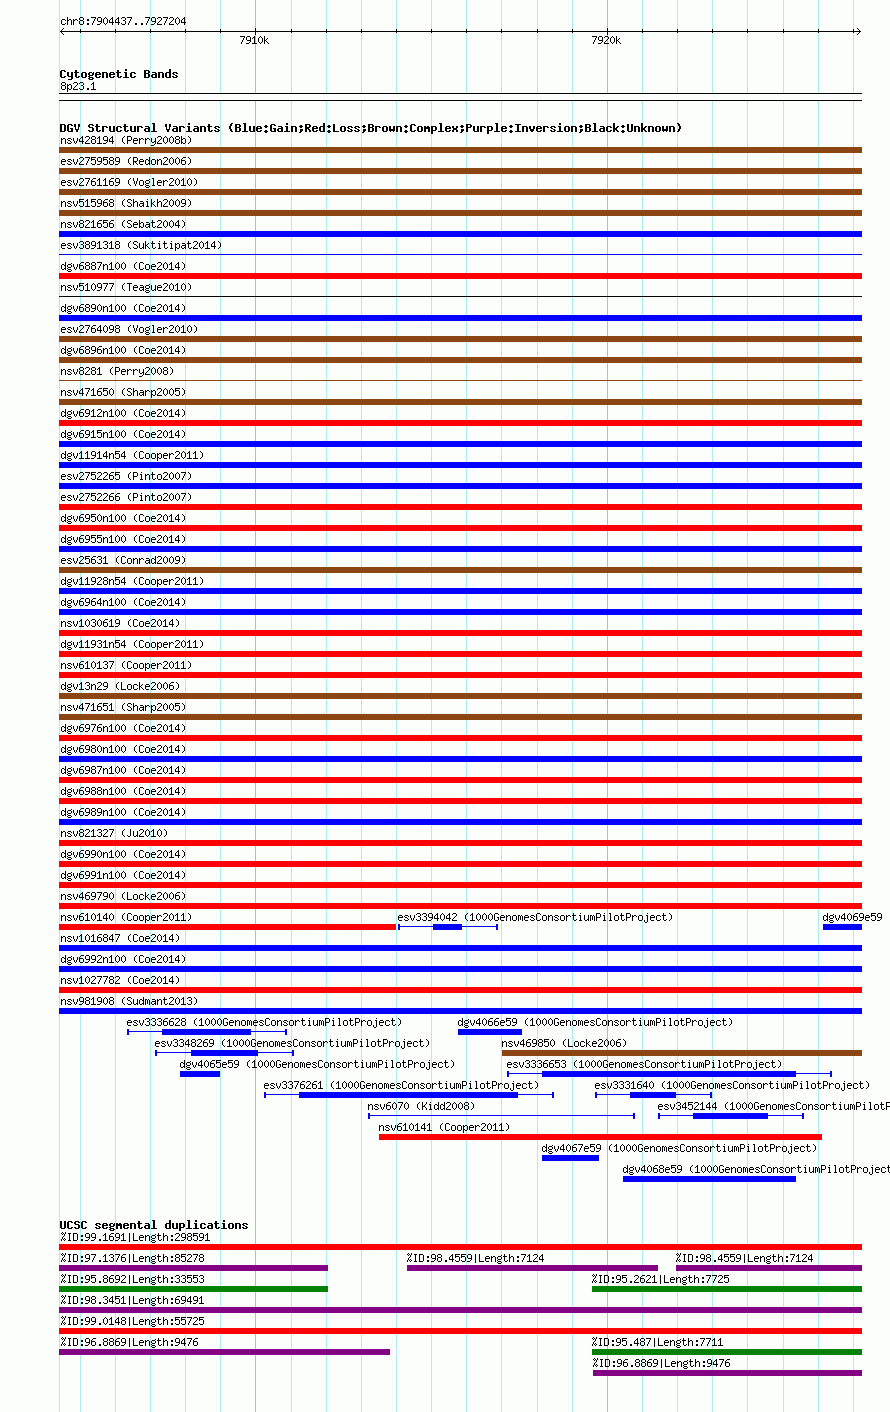Viewport: 890px width, 1412px height.
Task: Click the nsv1027782 (Coe2014) label
Action: pos(120,980)
